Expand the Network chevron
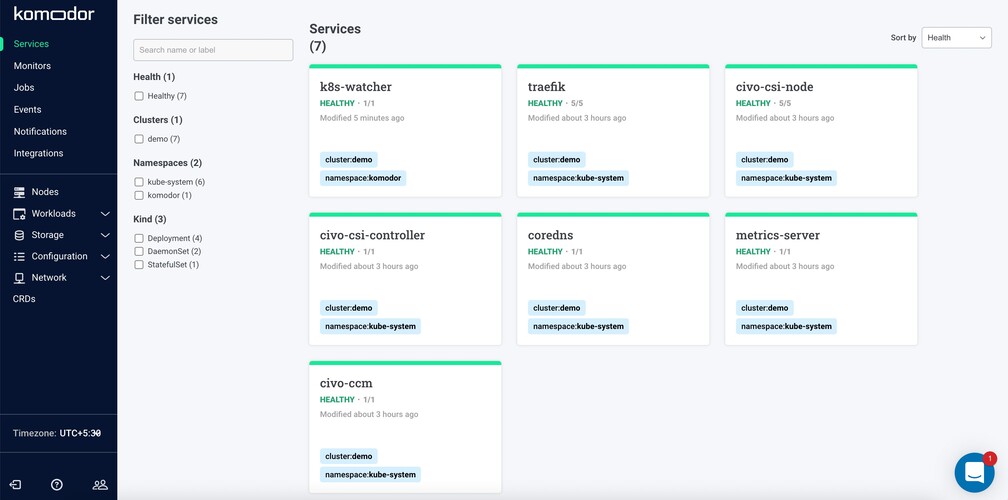This screenshot has width=1008, height=500. (x=105, y=278)
